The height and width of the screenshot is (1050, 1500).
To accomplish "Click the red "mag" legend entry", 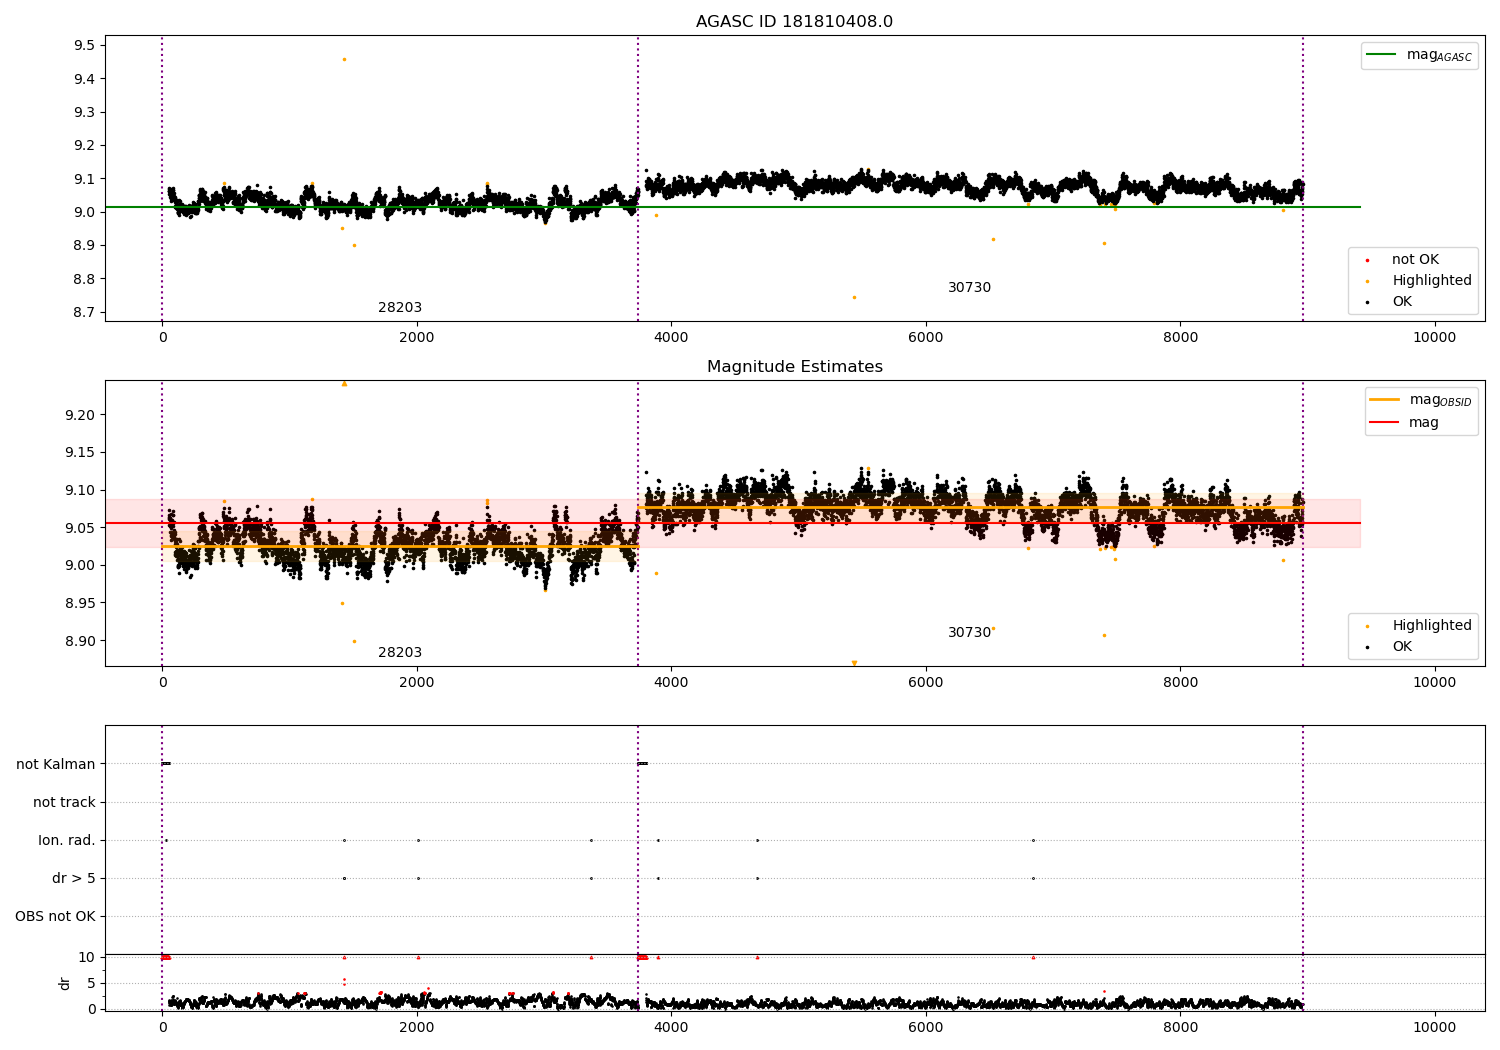I will [1404, 423].
